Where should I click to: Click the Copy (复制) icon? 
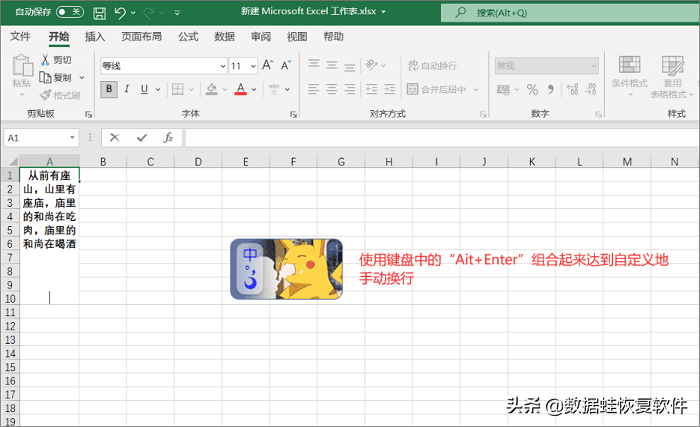45,77
